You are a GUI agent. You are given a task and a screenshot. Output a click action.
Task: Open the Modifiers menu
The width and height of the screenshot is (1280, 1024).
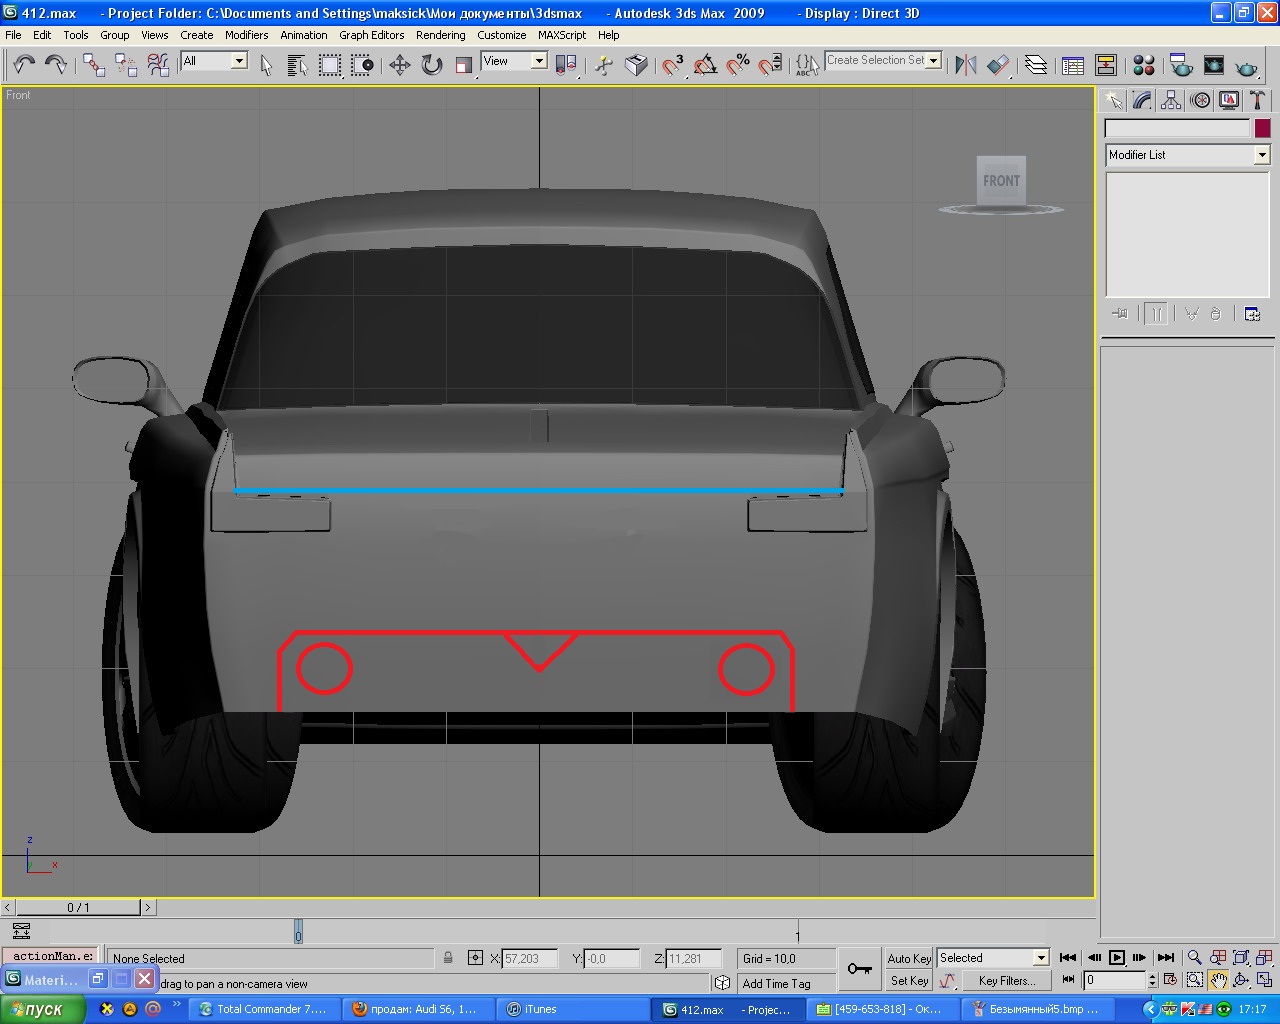coord(246,35)
